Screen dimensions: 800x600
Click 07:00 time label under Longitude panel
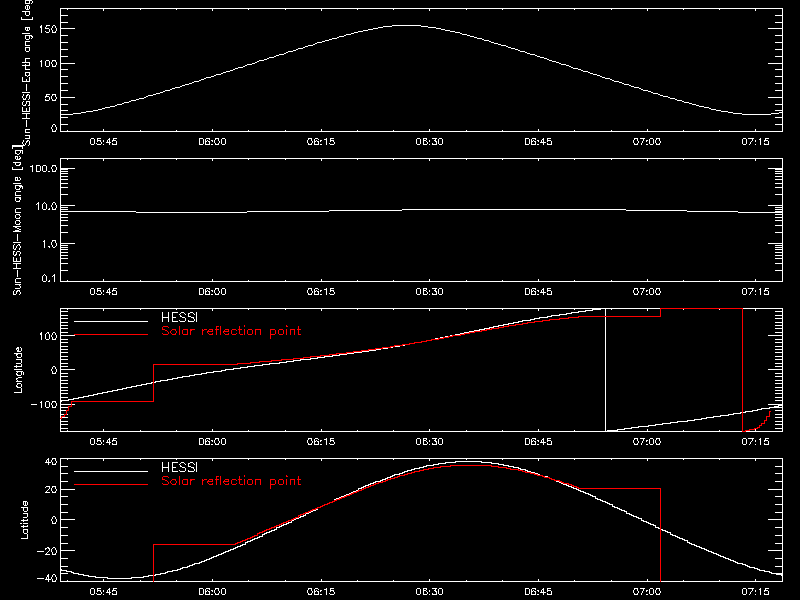647,442
